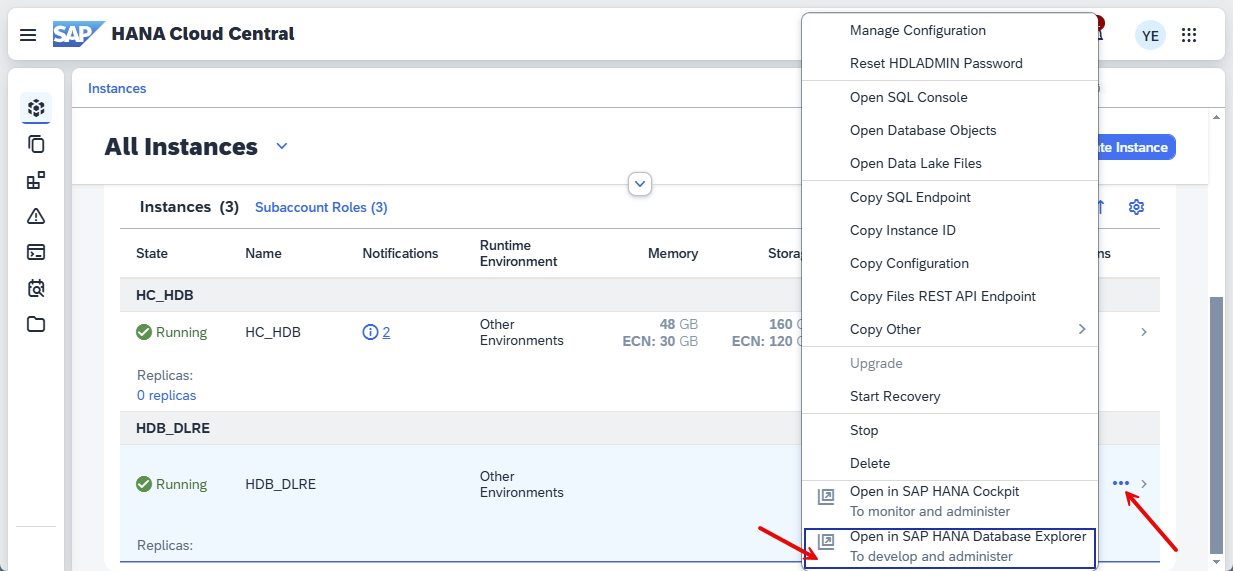This screenshot has width=1233, height=571.
Task: Open the Alerts triangle sidebar icon
Action: 36,216
